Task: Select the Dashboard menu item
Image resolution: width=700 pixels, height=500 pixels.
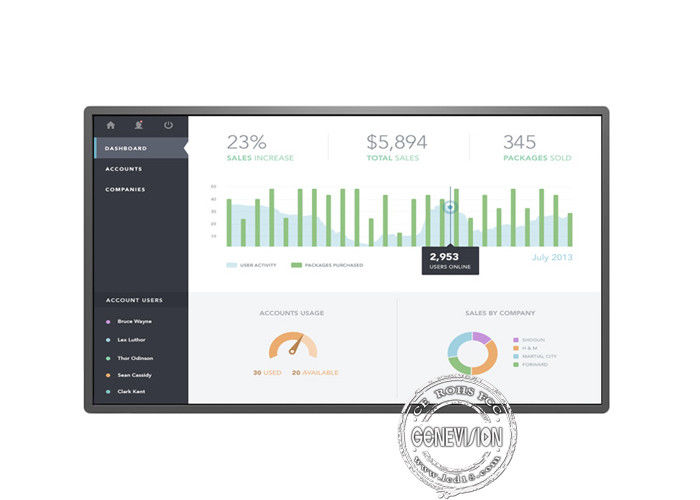Action: point(126,148)
